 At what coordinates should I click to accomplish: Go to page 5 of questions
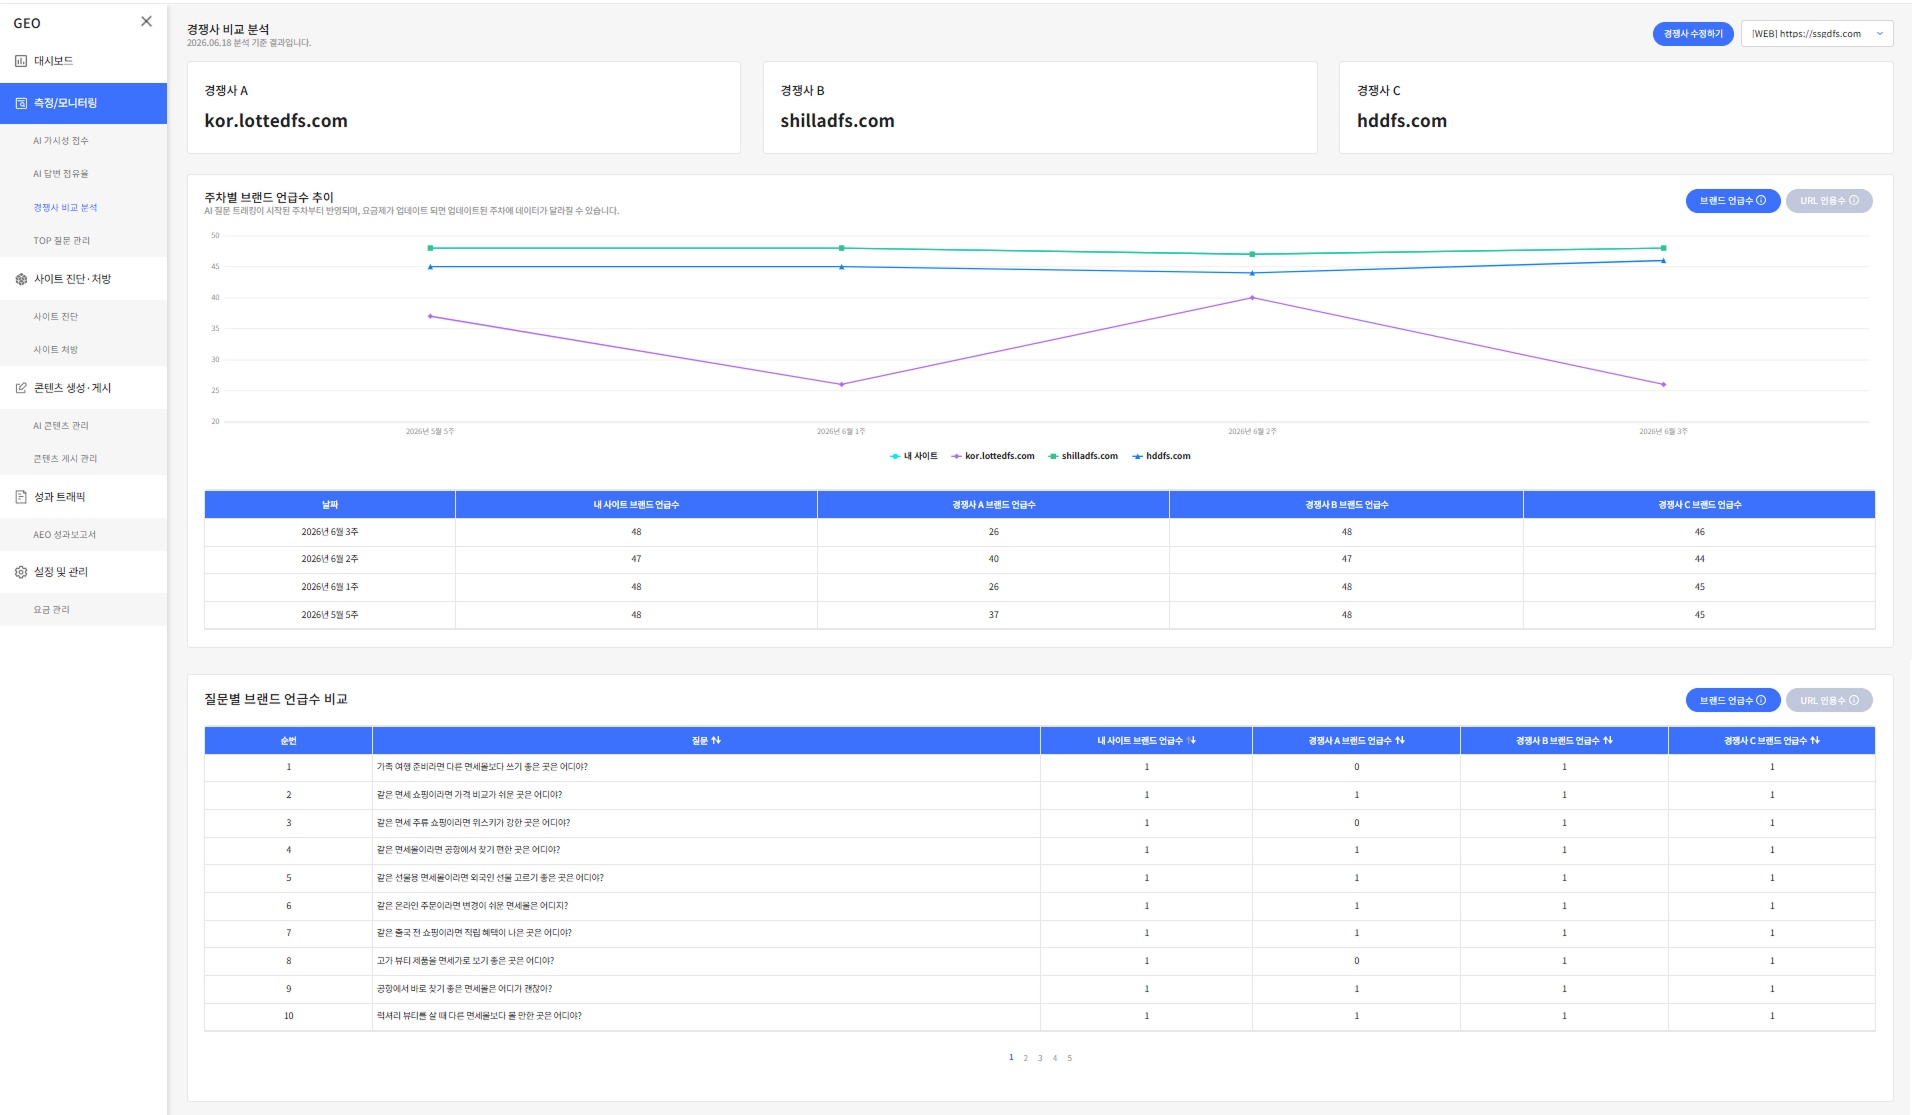tap(1069, 1058)
